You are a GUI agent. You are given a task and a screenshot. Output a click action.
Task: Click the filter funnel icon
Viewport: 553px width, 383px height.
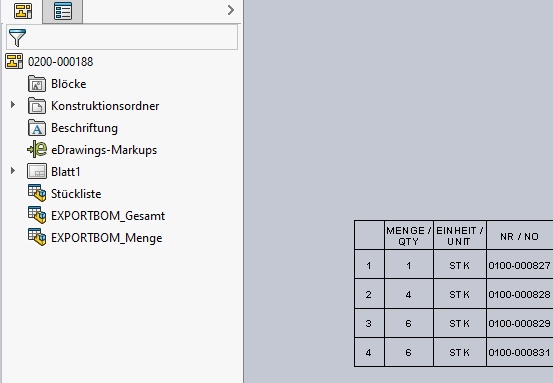[x=17, y=38]
